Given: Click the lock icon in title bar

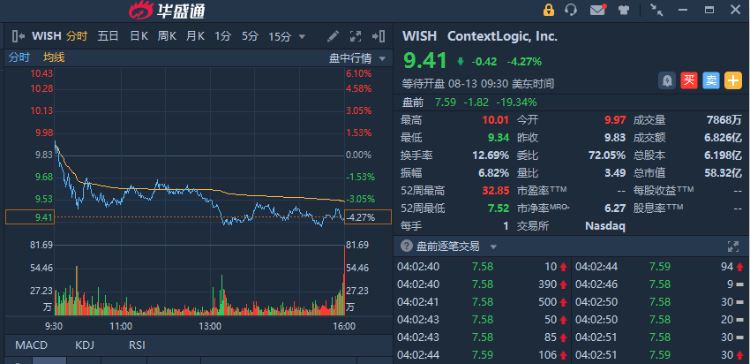Looking at the screenshot, I should click(x=549, y=10).
